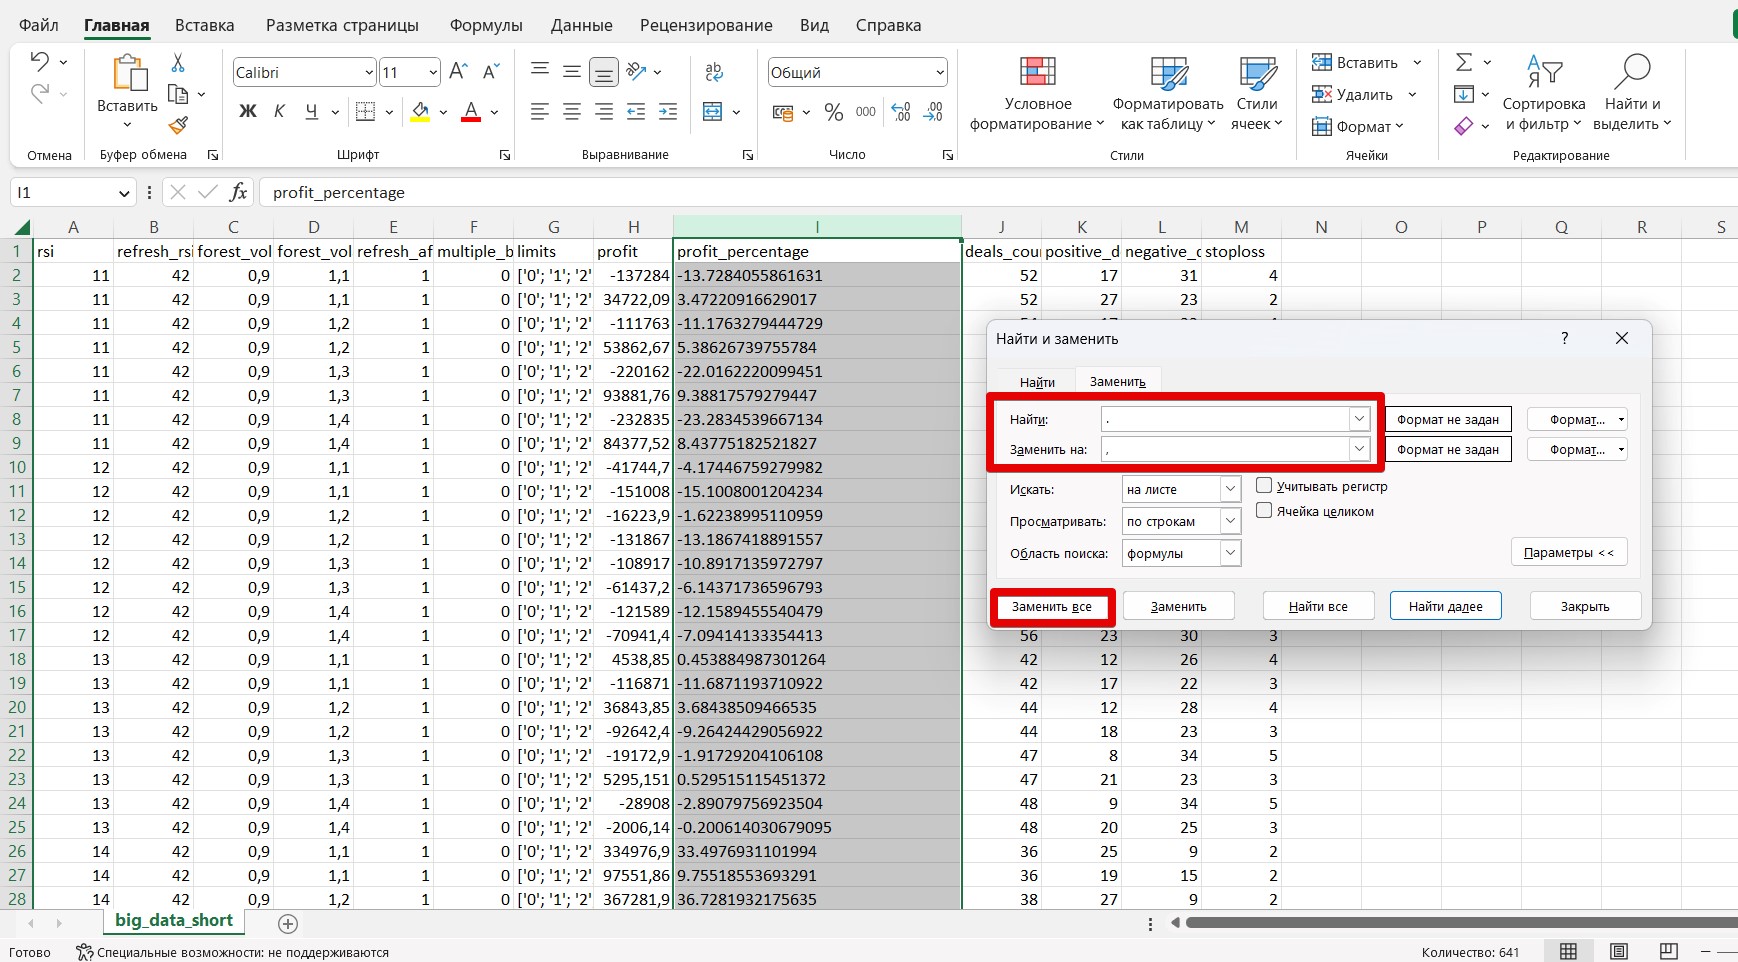Viewport: 1738px width, 962px height.
Task: Open the font name Calibri dropdown
Action: (369, 73)
